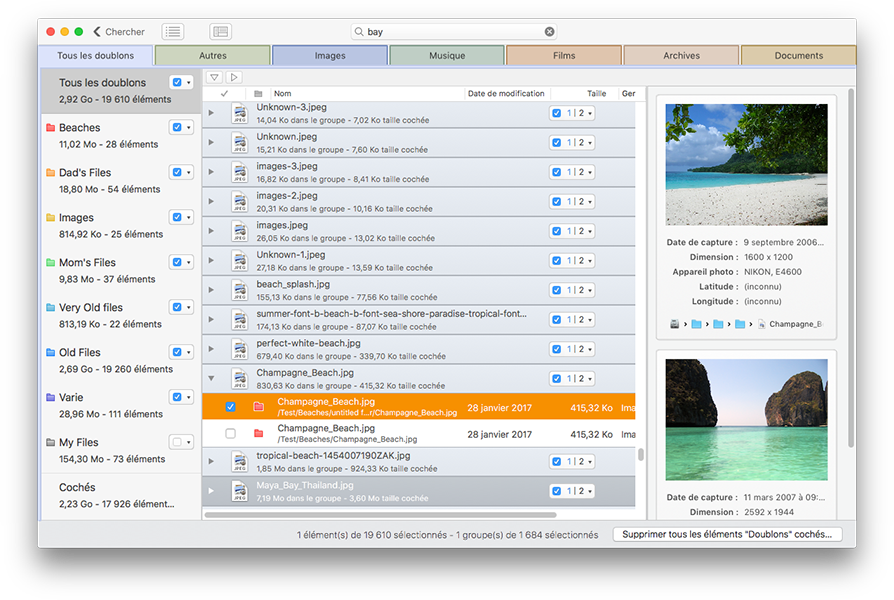Click the Very Old files folder icon

(x=50, y=307)
